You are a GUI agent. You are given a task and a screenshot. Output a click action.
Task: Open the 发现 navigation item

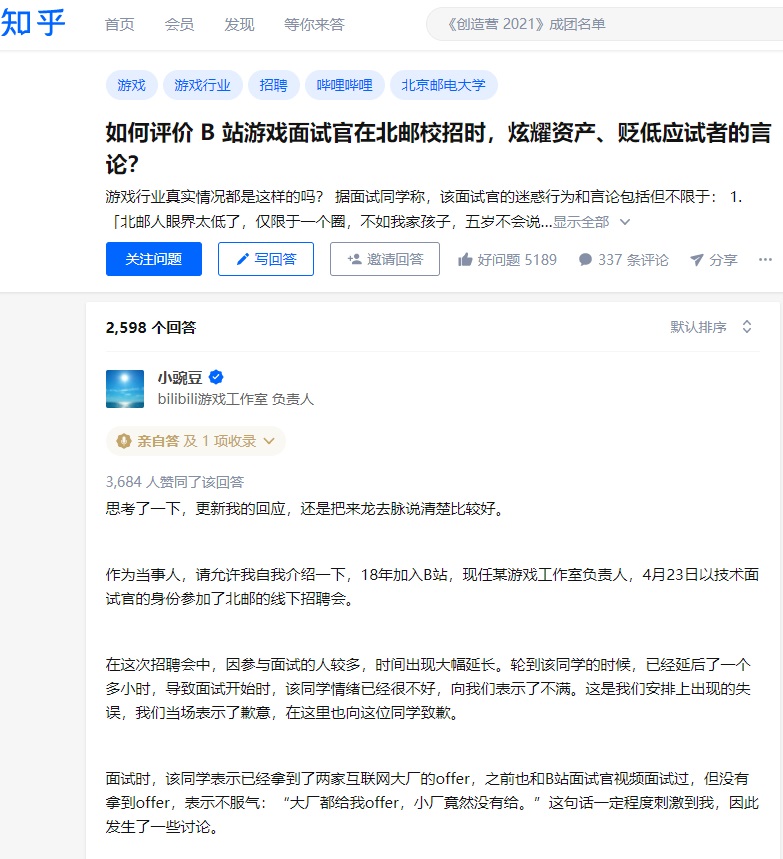tap(239, 25)
